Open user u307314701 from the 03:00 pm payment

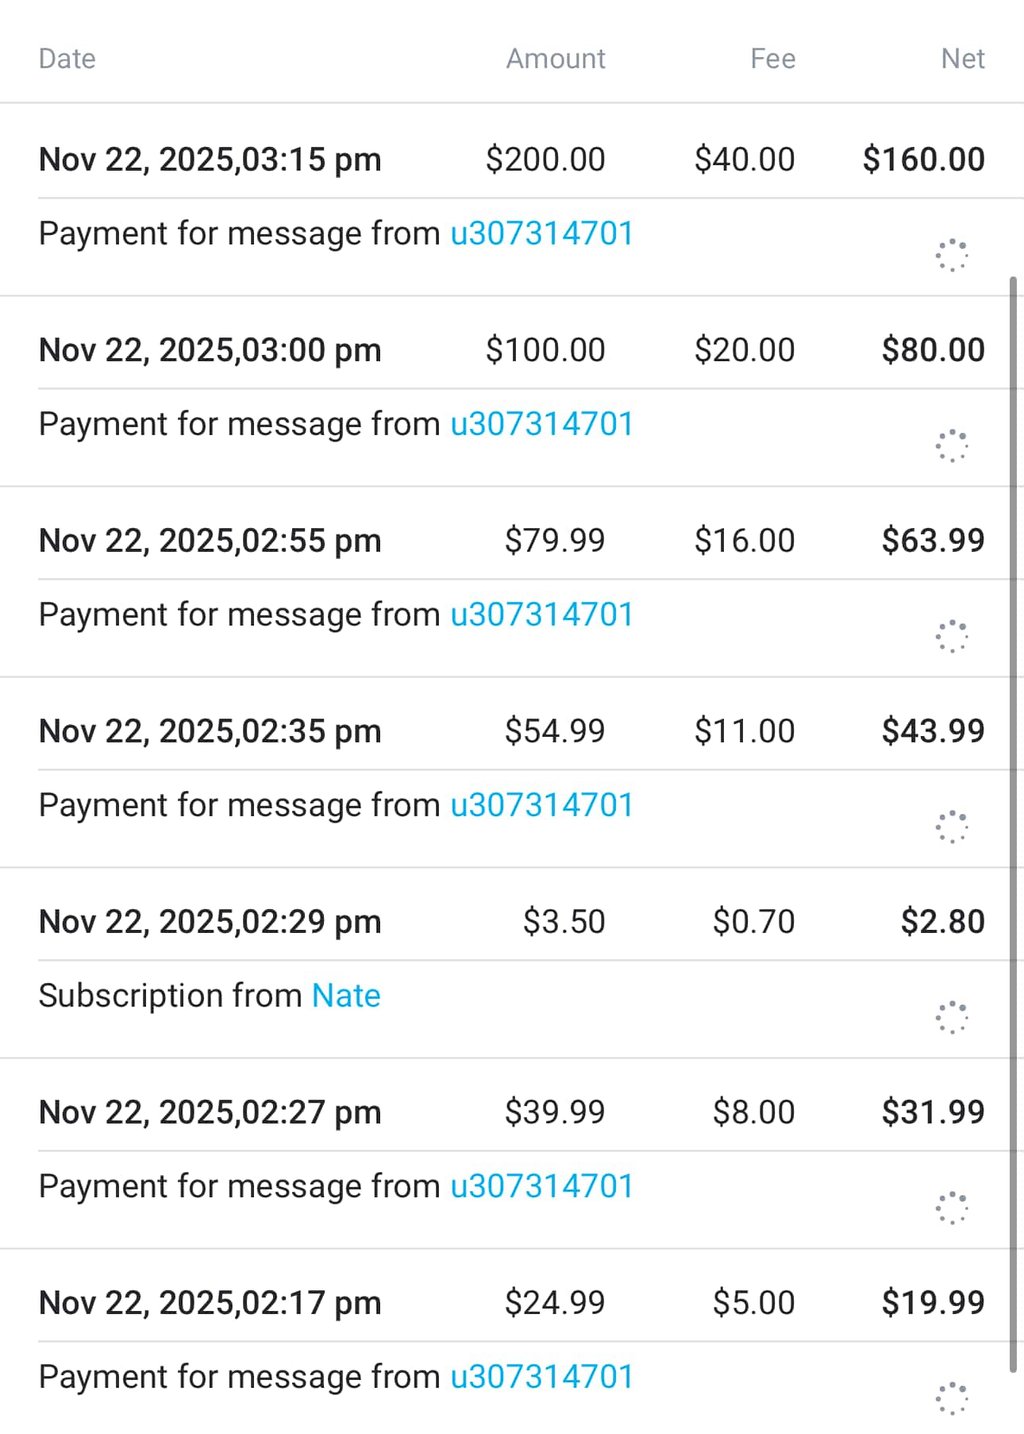541,424
